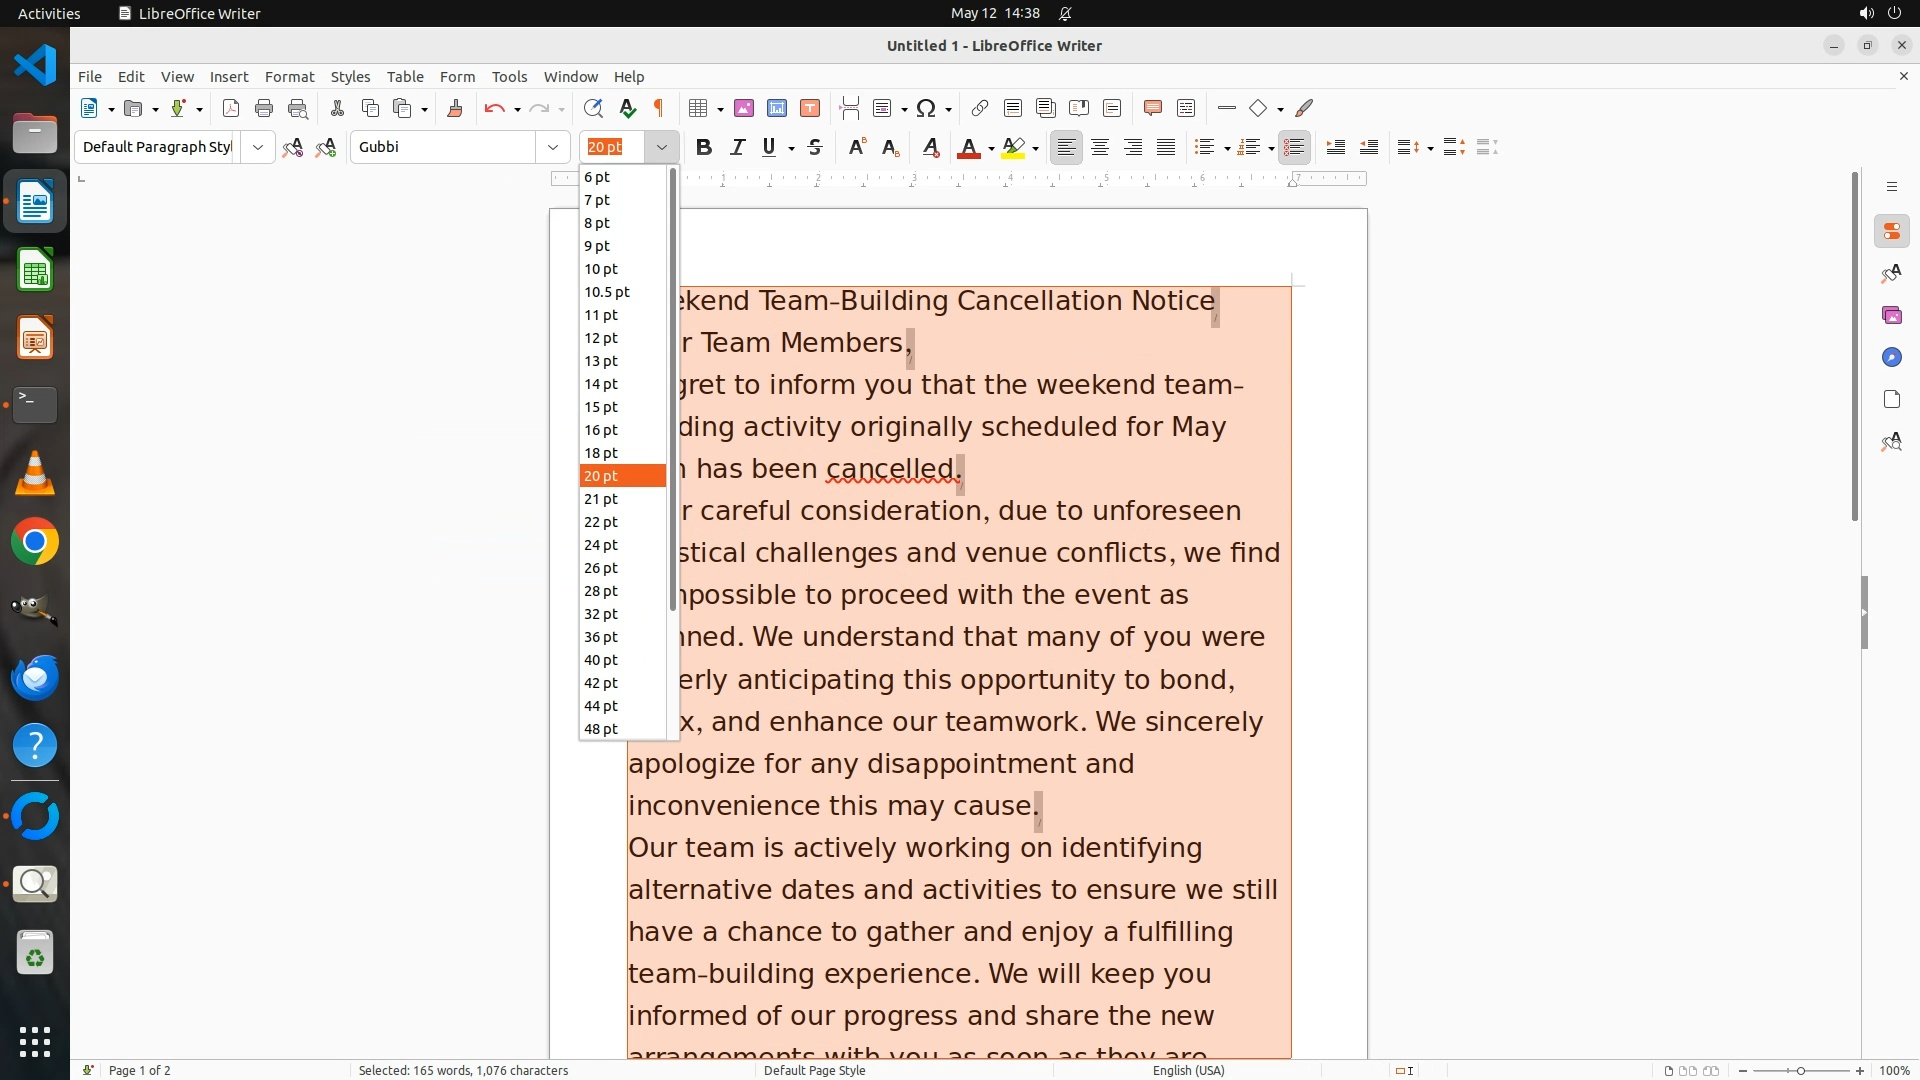Toggle Formatting Marks pilcrow icon
Viewport: 1920px width, 1080px height.
pos(659,108)
